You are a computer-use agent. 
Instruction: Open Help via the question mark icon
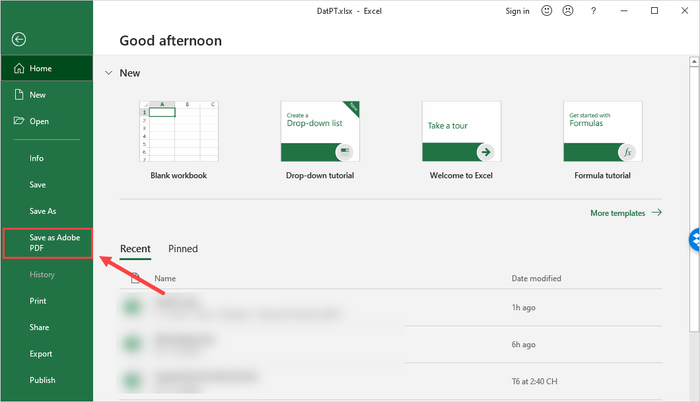593,11
